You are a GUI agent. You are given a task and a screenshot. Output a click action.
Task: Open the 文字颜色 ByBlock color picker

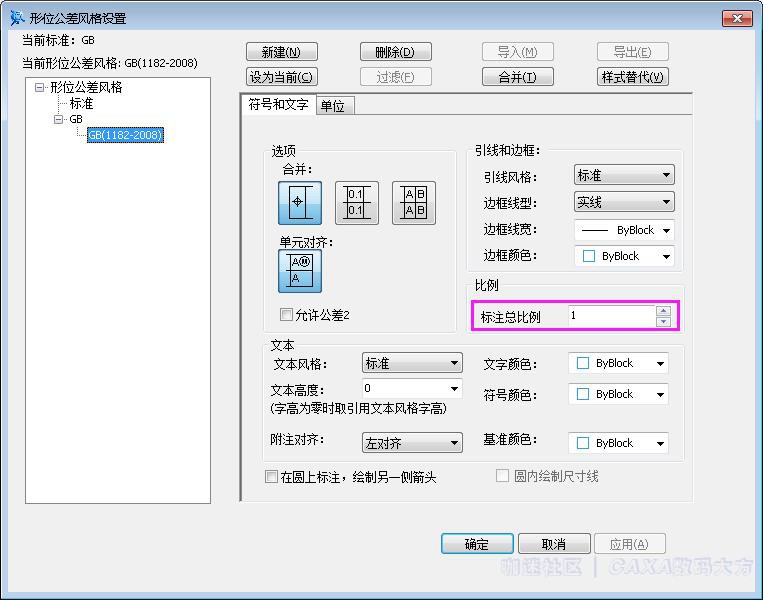point(618,364)
